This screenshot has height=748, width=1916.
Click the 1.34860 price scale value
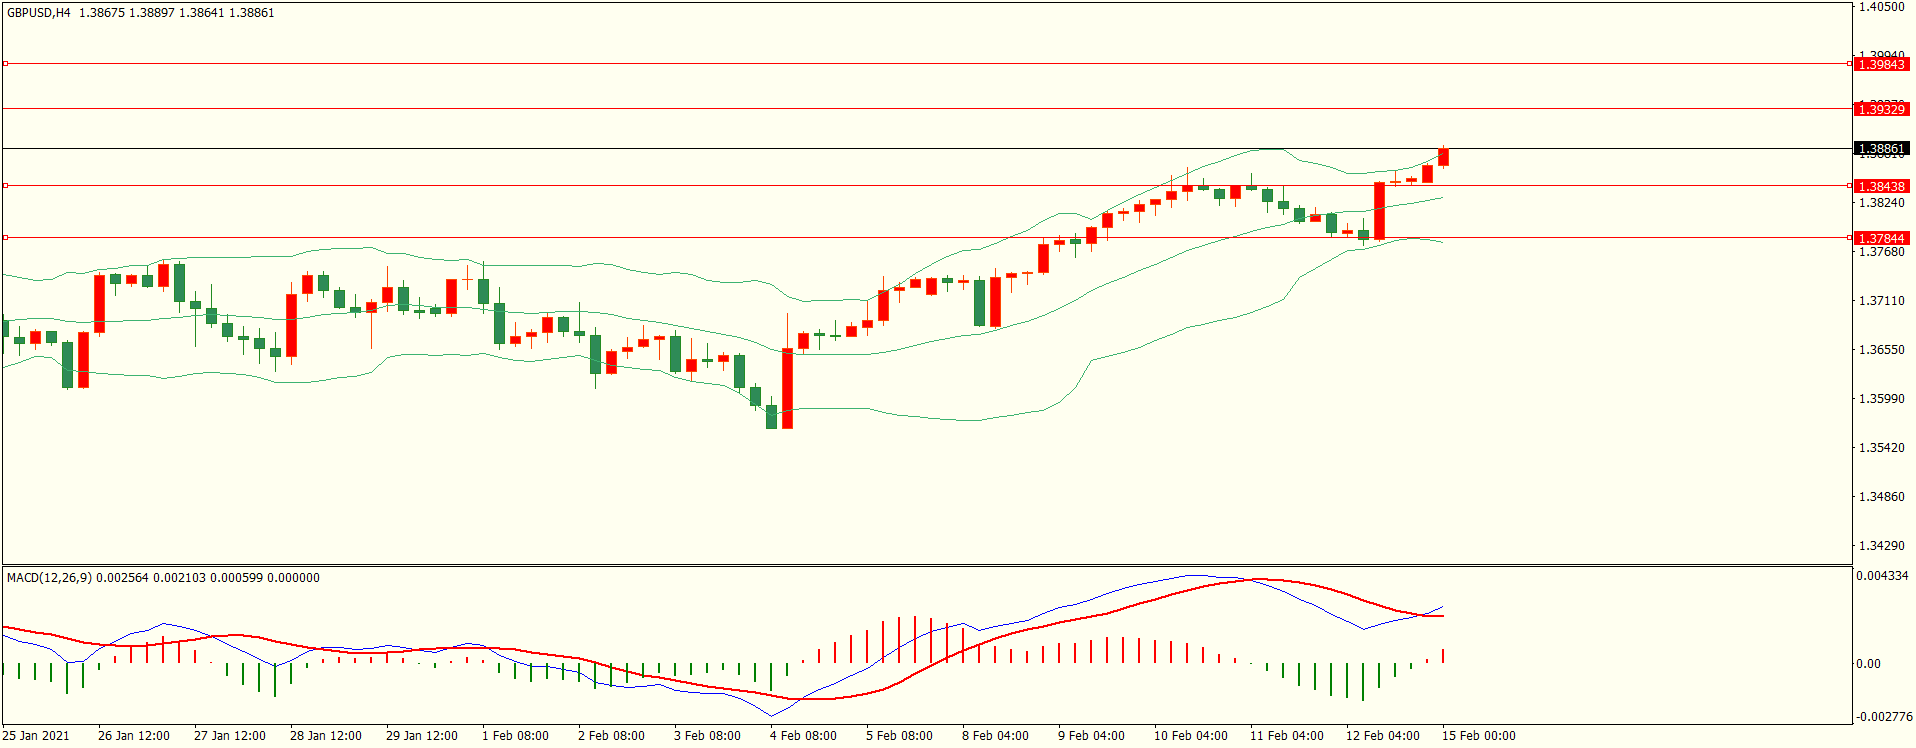(1881, 497)
